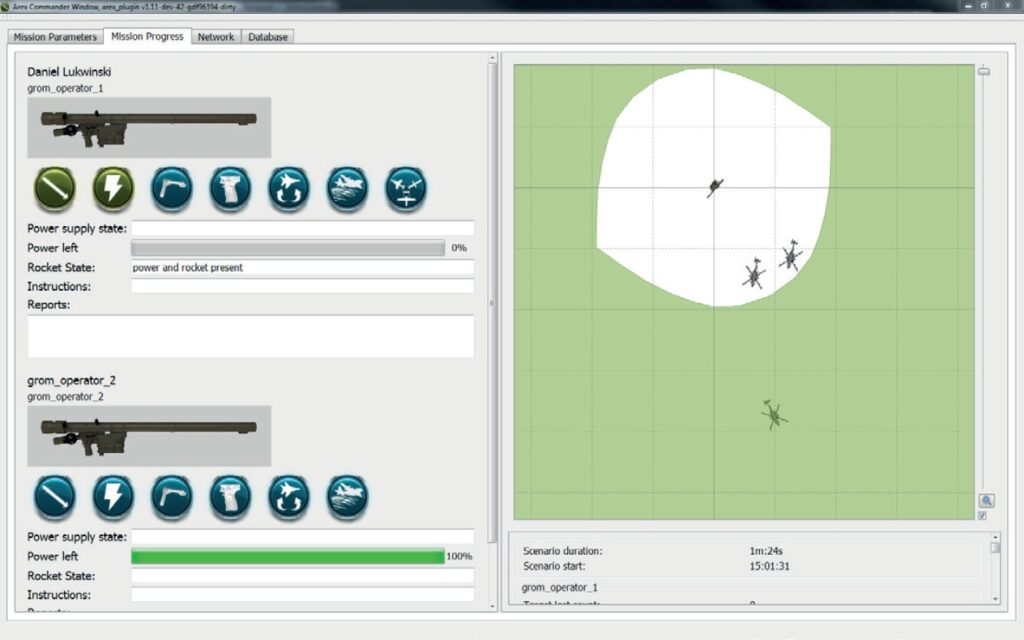Click the blue rocket tube icon for grom_operator_2

[x=55, y=496]
